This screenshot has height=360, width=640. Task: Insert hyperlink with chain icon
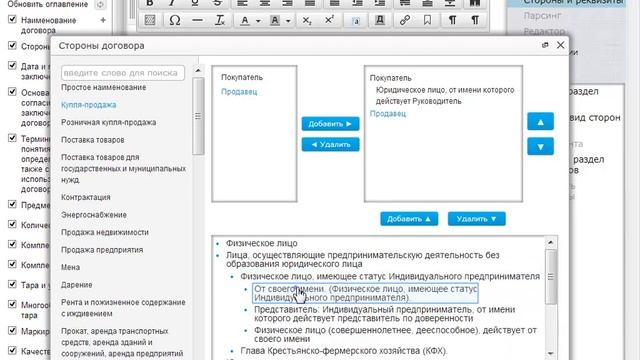pyautogui.click(x=405, y=20)
